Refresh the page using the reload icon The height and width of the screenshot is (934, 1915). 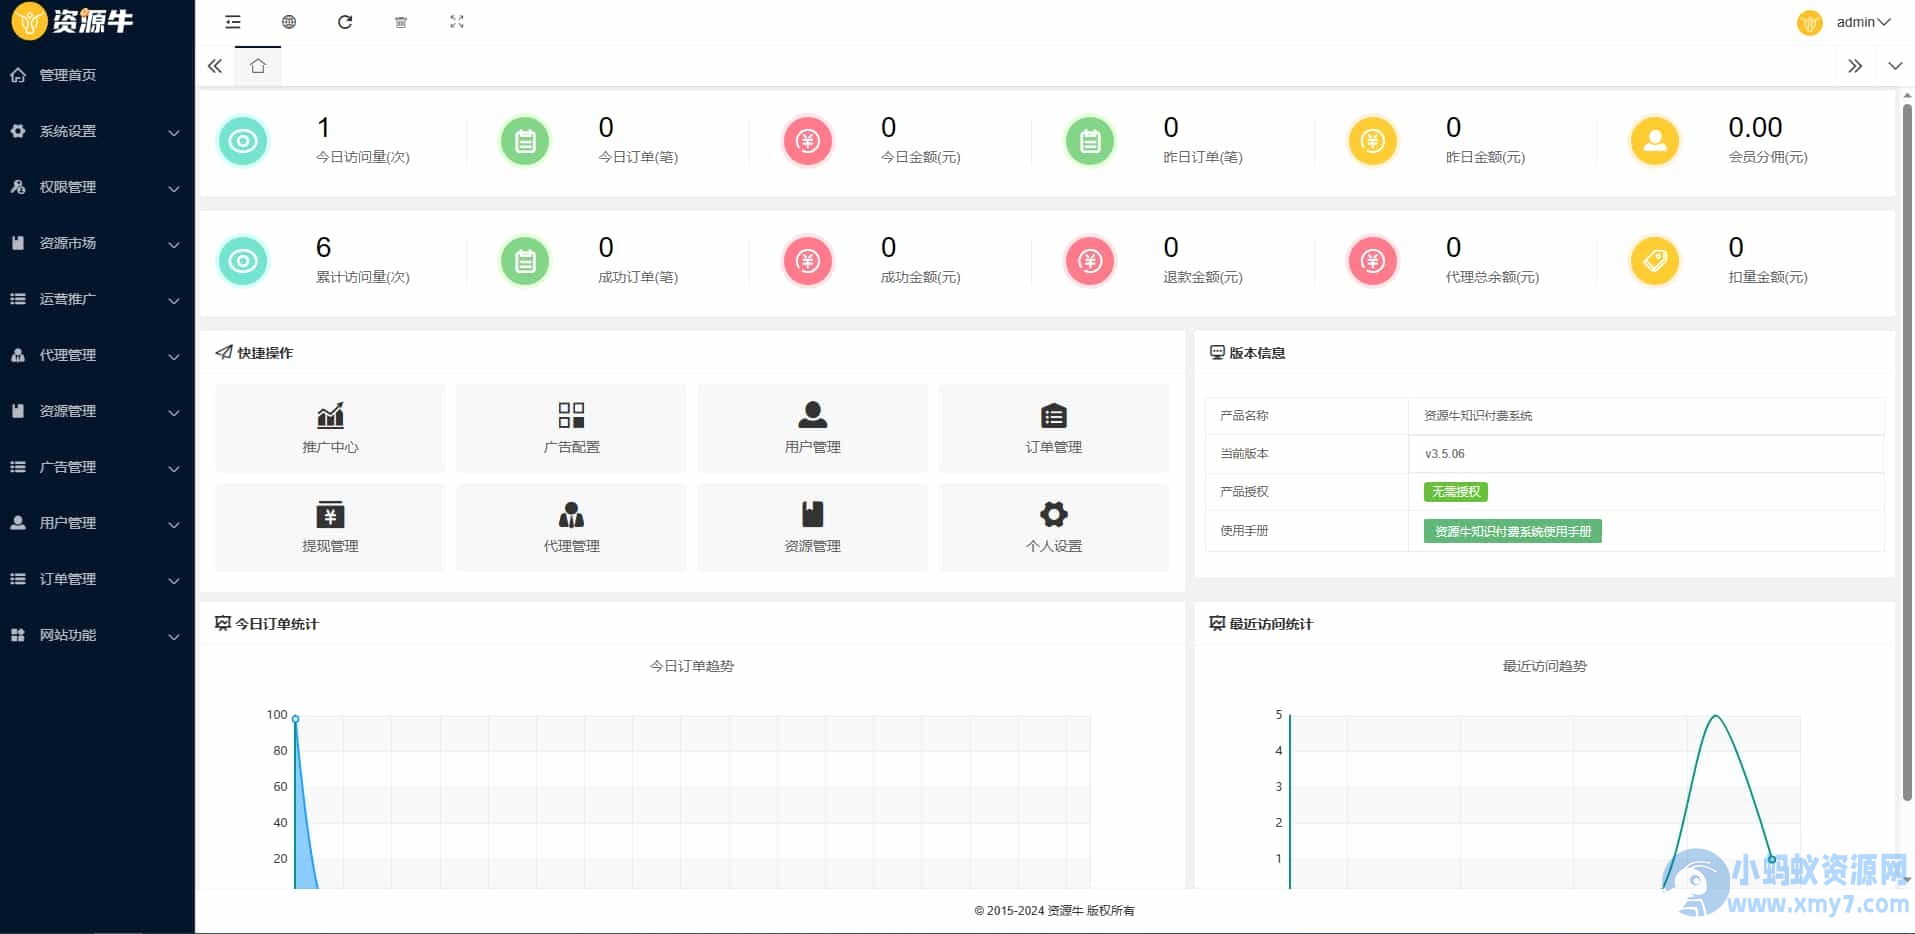[x=345, y=22]
